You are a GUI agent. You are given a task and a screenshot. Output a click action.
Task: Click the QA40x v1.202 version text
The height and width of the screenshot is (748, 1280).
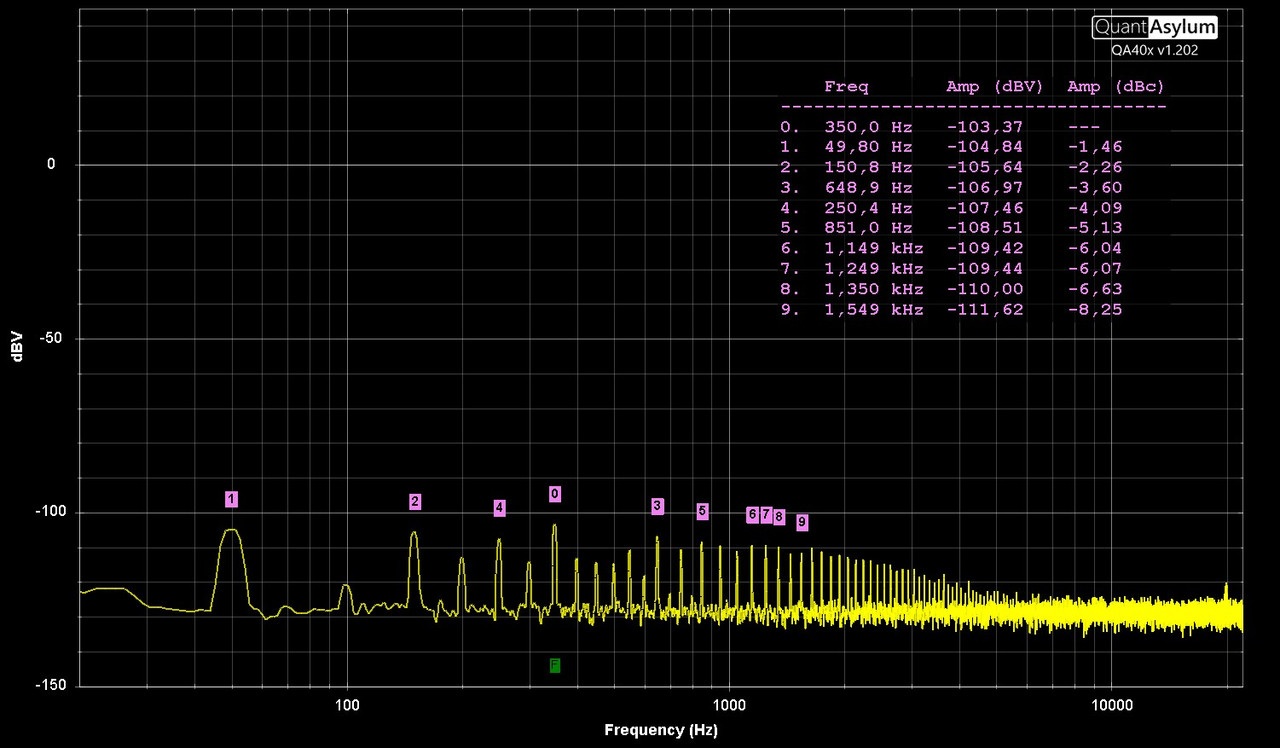point(1155,49)
